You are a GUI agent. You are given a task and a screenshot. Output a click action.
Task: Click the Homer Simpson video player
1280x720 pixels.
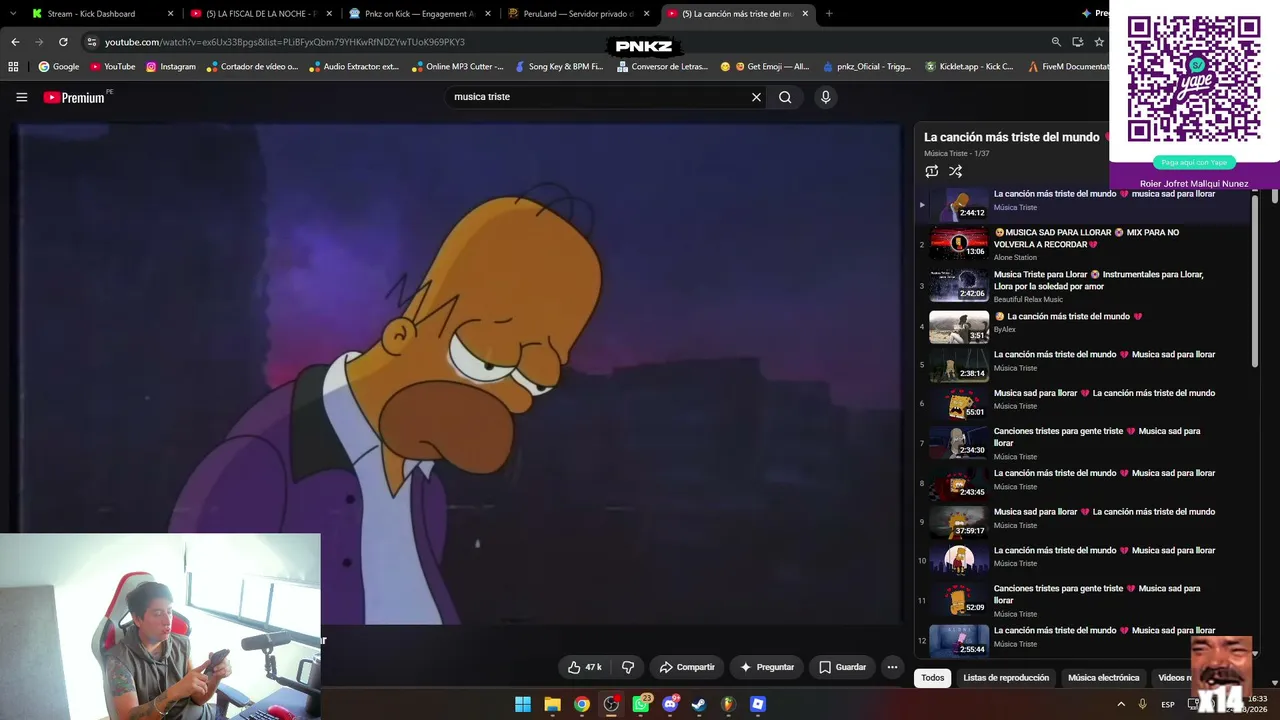(458, 374)
